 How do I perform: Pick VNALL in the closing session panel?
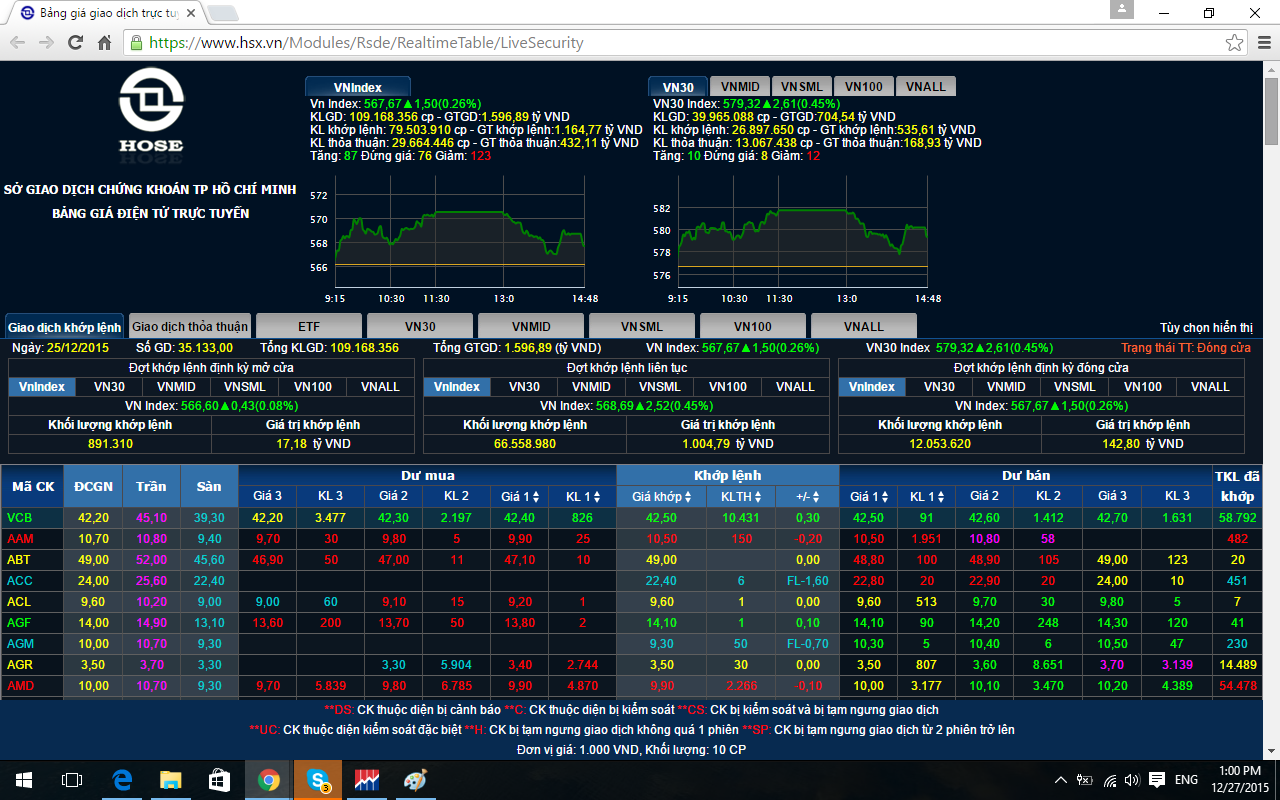pos(1210,387)
